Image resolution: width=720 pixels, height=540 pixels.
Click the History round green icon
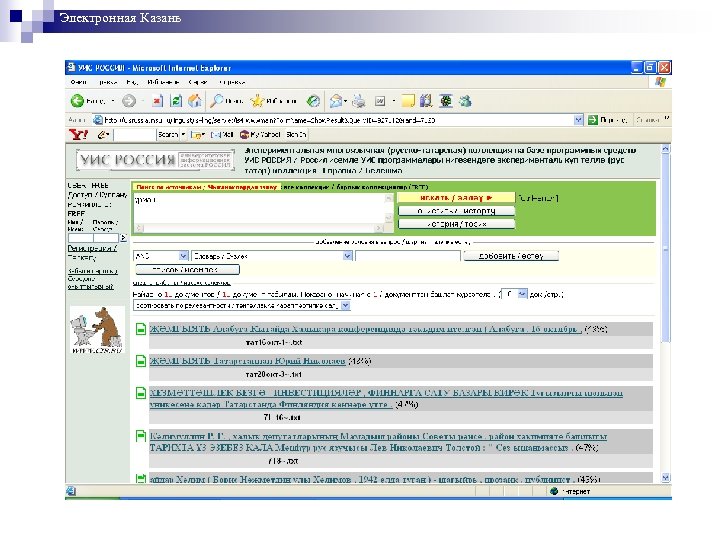(x=314, y=101)
